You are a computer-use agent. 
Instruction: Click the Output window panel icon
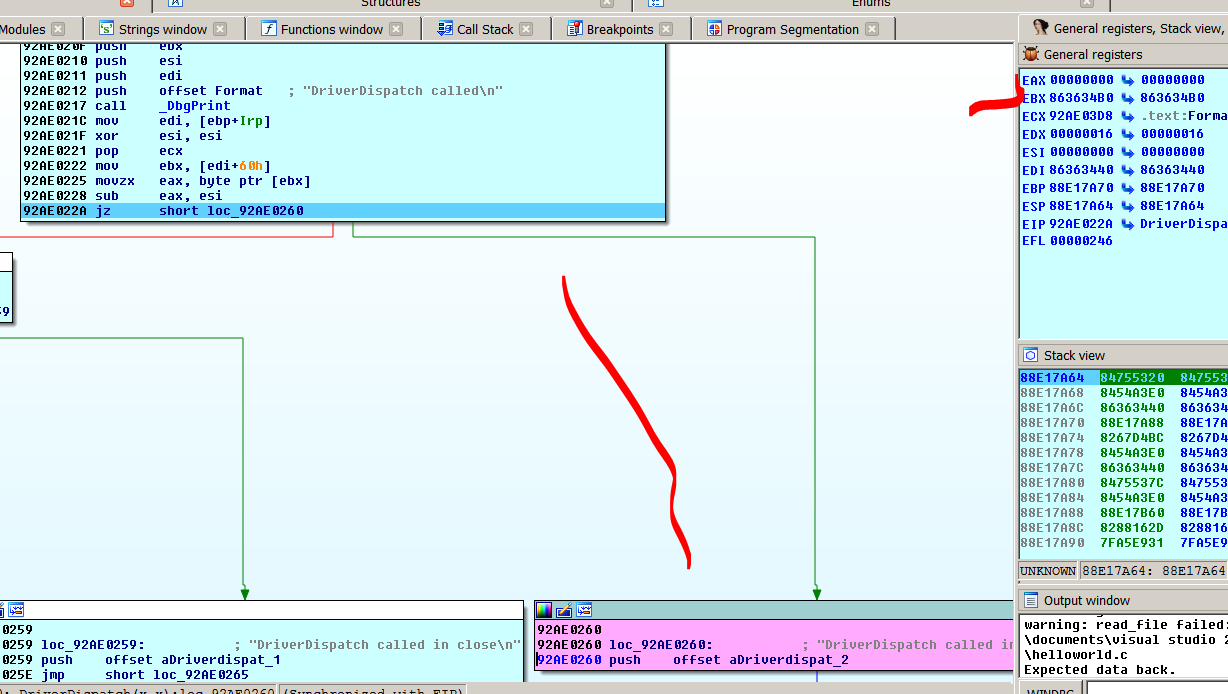pos(1029,600)
